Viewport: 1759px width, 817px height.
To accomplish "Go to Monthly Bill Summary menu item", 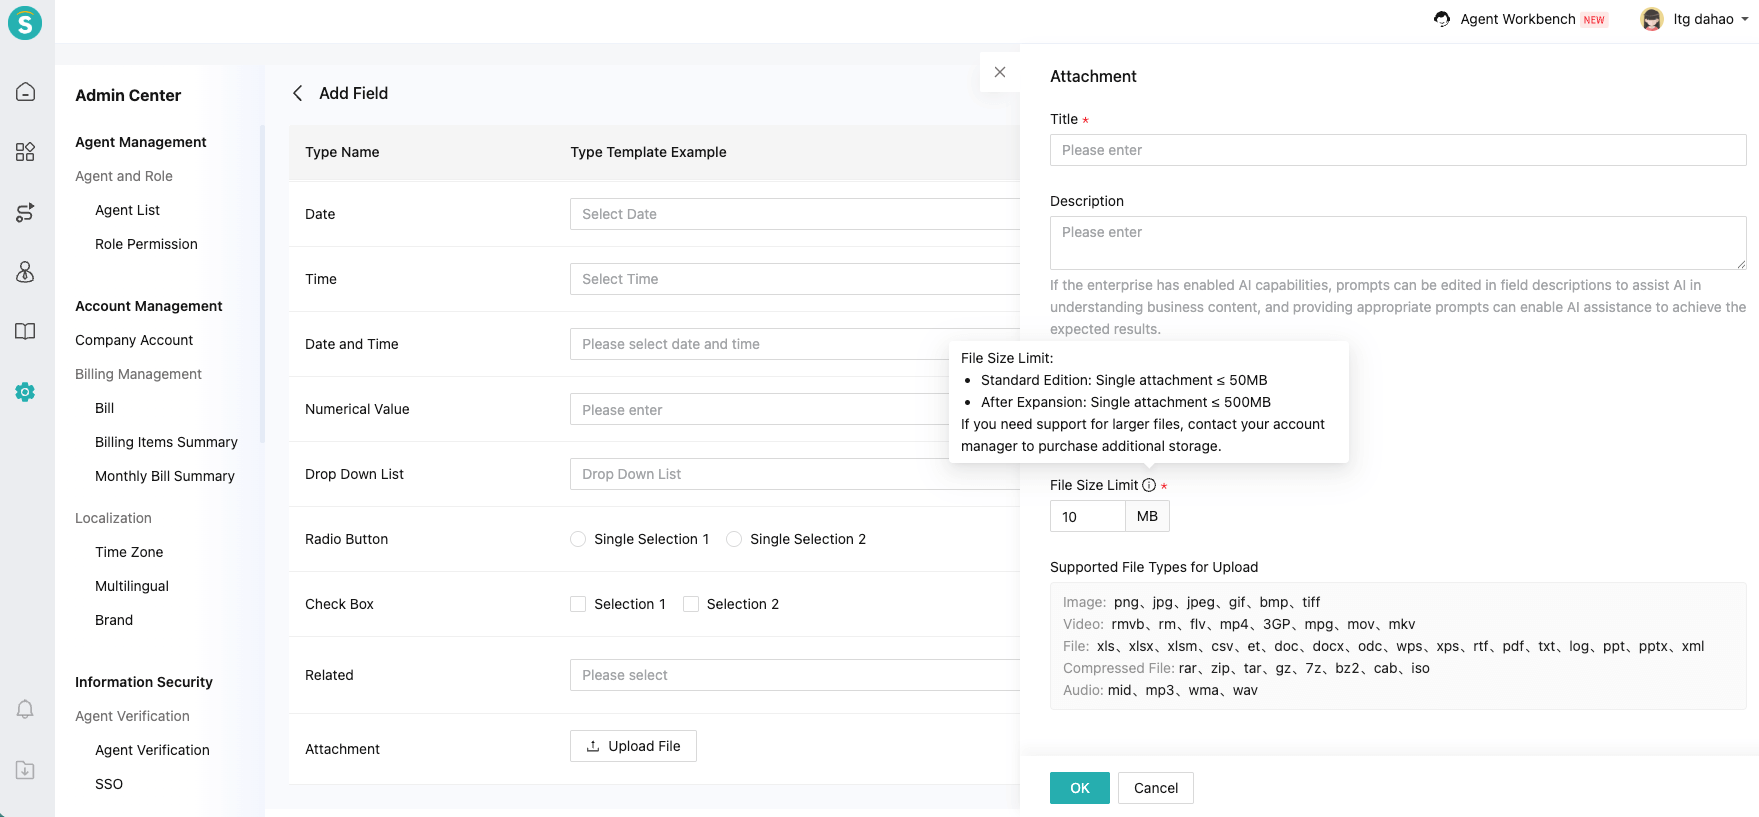I will 165,476.
